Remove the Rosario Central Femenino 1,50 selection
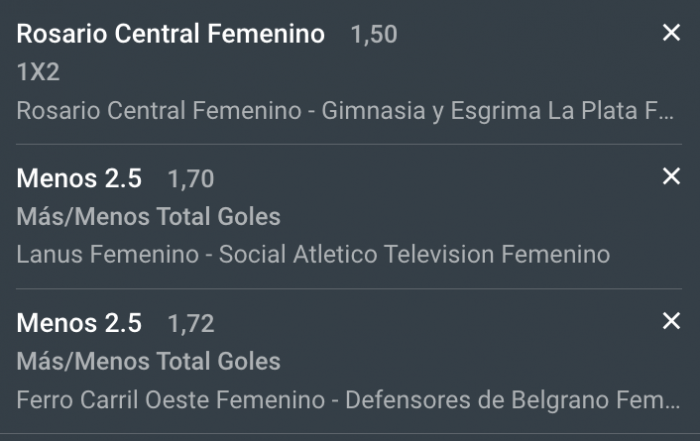The image size is (700, 441). (671, 34)
